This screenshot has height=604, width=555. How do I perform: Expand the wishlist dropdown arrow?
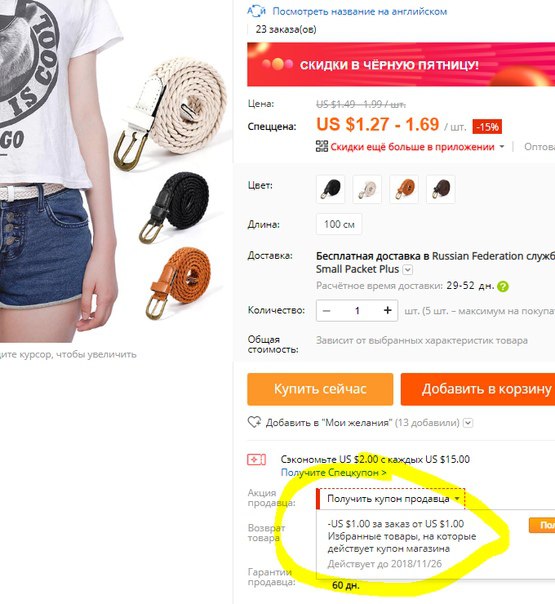pyautogui.click(x=468, y=423)
